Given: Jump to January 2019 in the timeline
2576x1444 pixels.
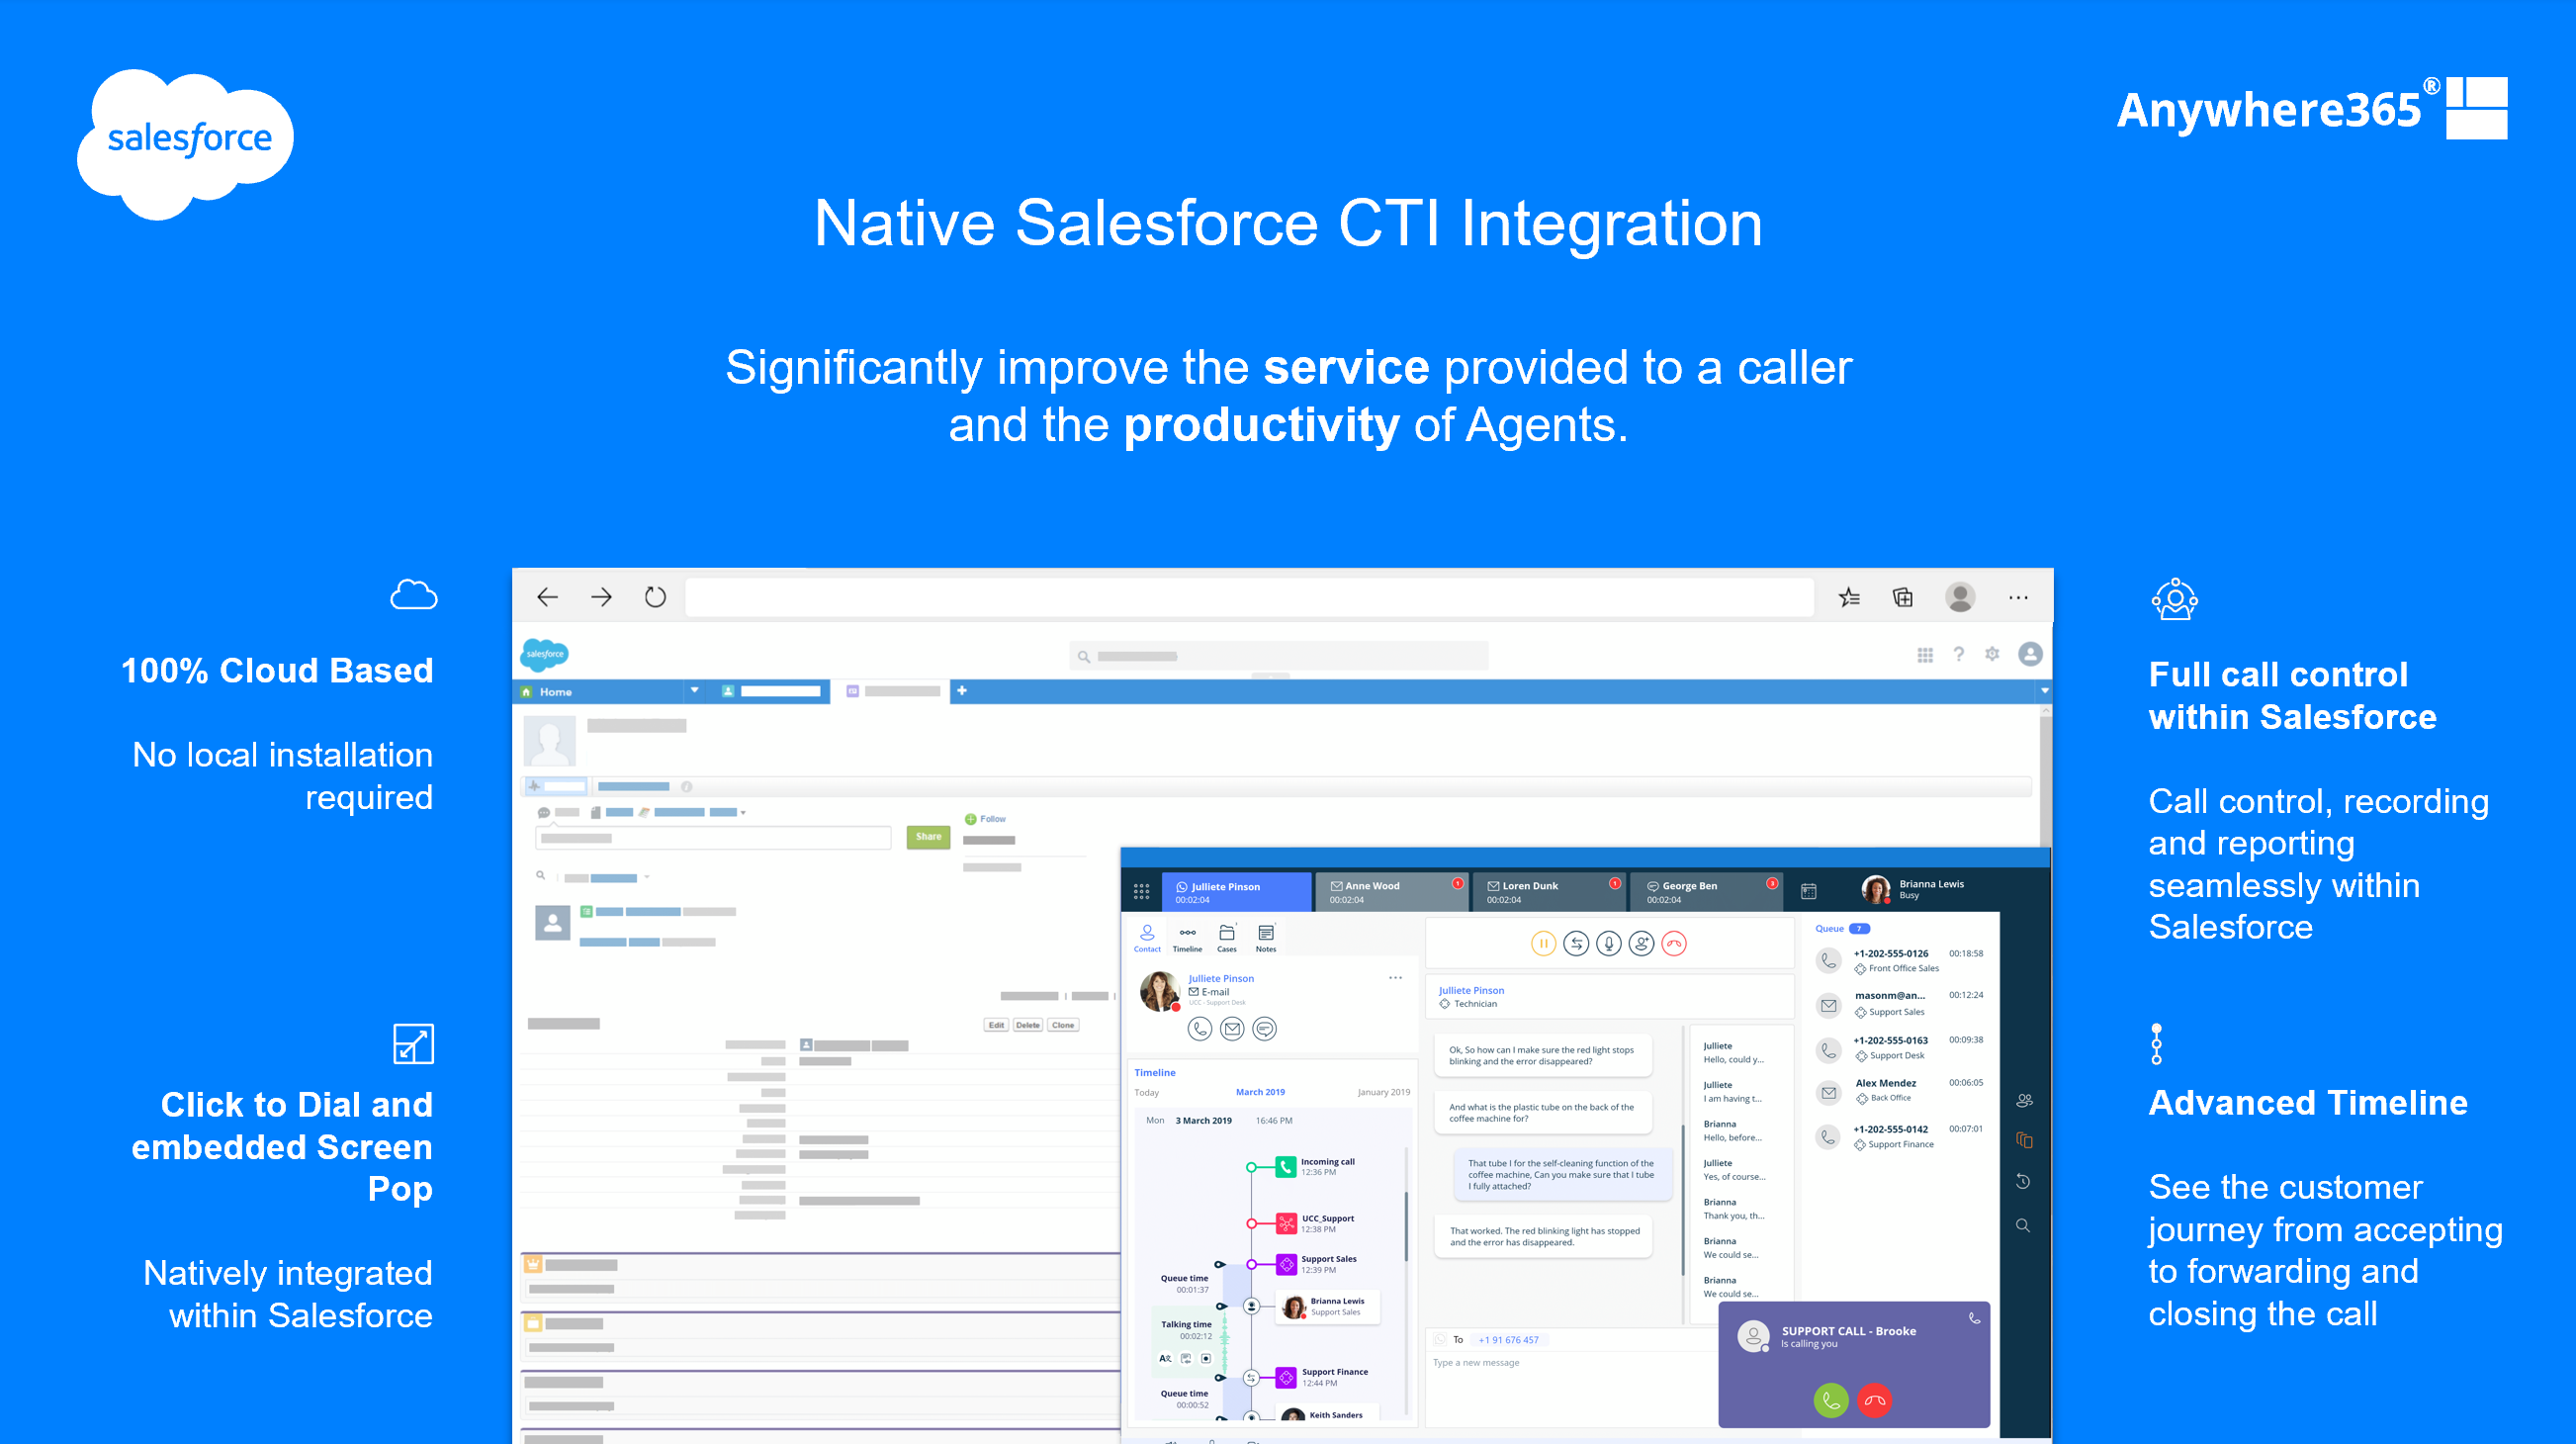Looking at the screenshot, I should pyautogui.click(x=1383, y=1092).
